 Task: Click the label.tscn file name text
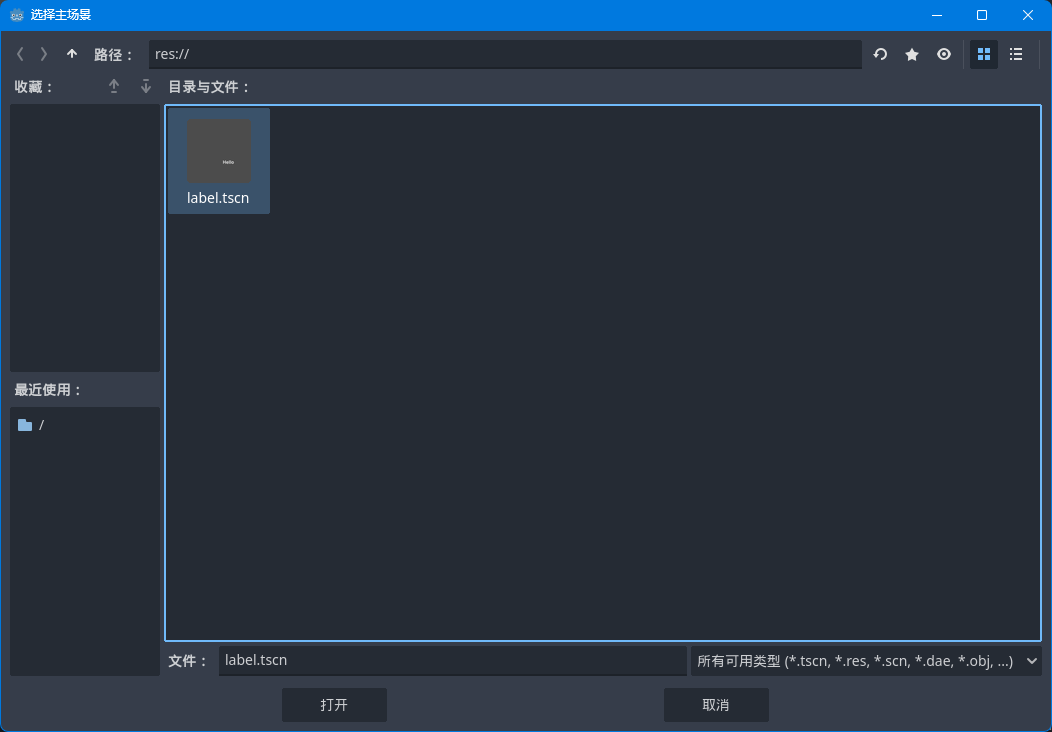(x=218, y=198)
